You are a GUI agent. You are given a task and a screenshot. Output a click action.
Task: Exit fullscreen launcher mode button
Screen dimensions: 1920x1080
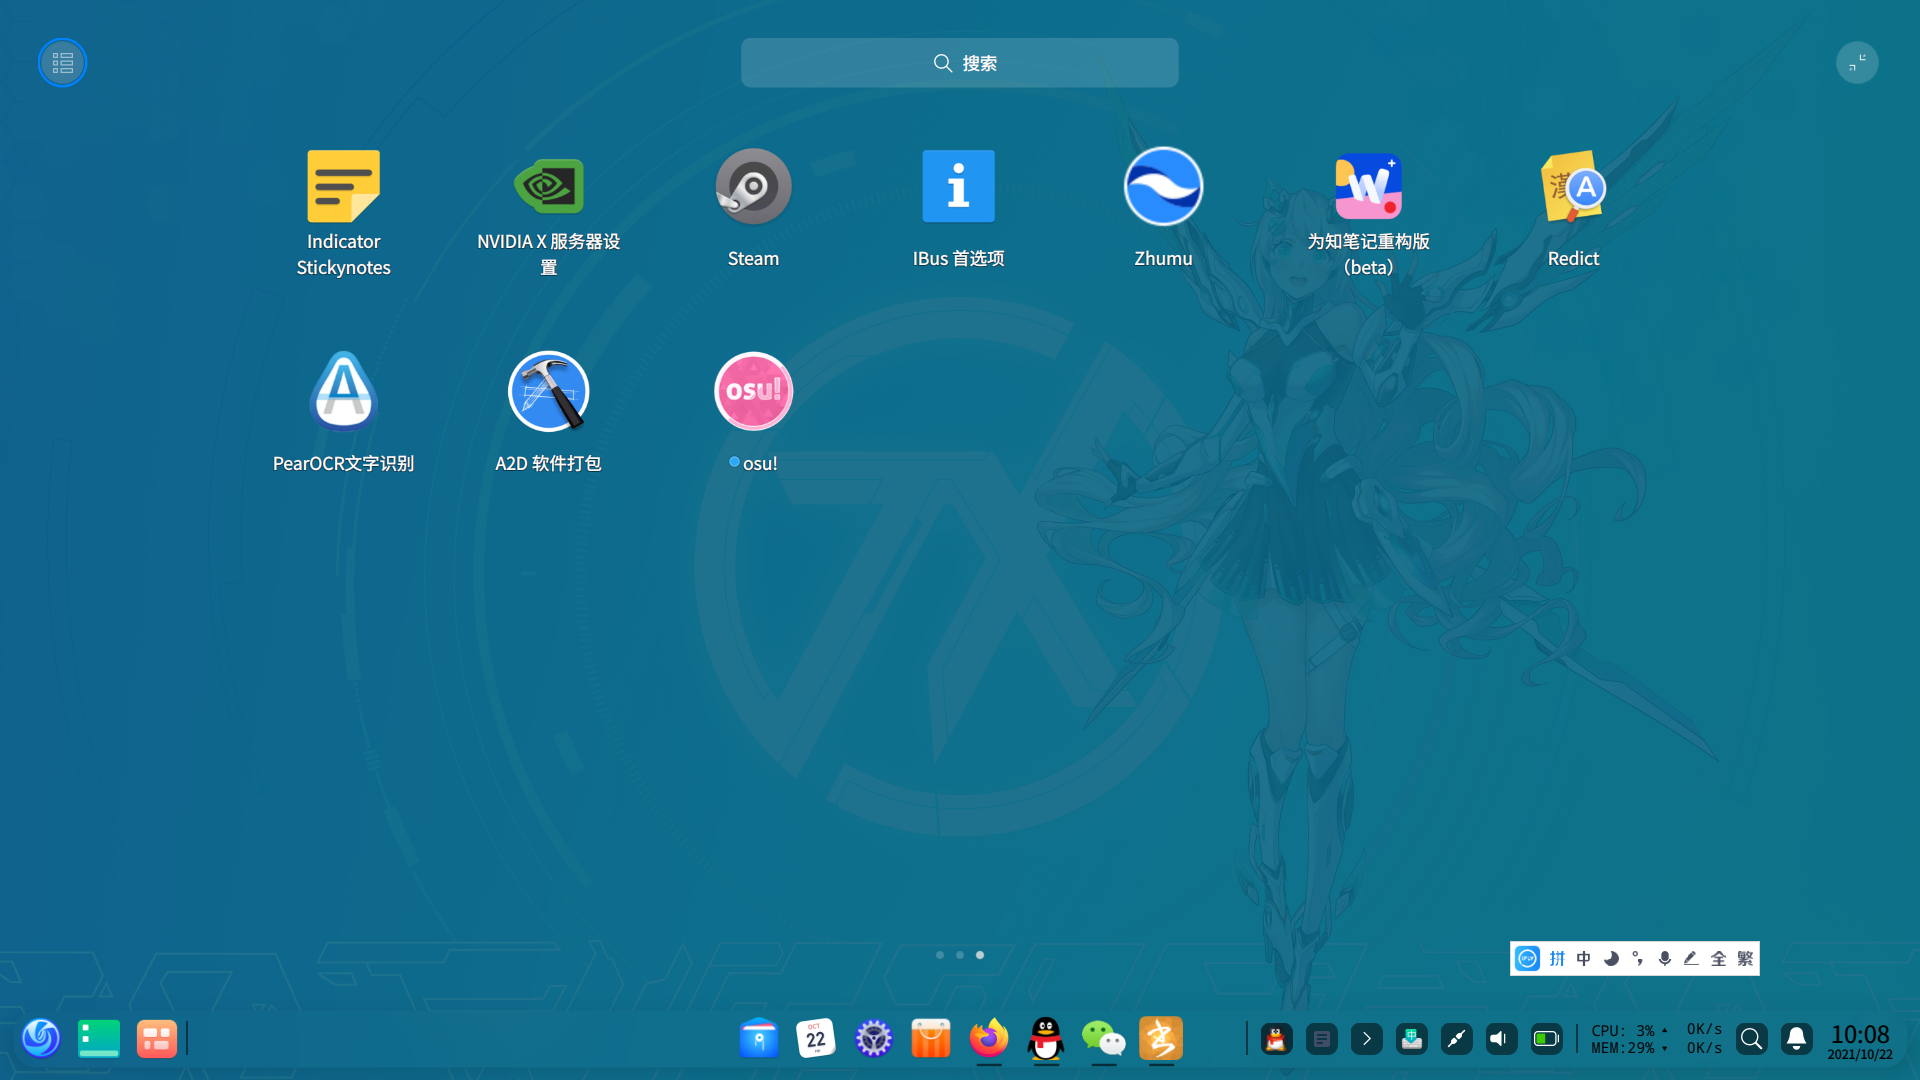point(1857,63)
